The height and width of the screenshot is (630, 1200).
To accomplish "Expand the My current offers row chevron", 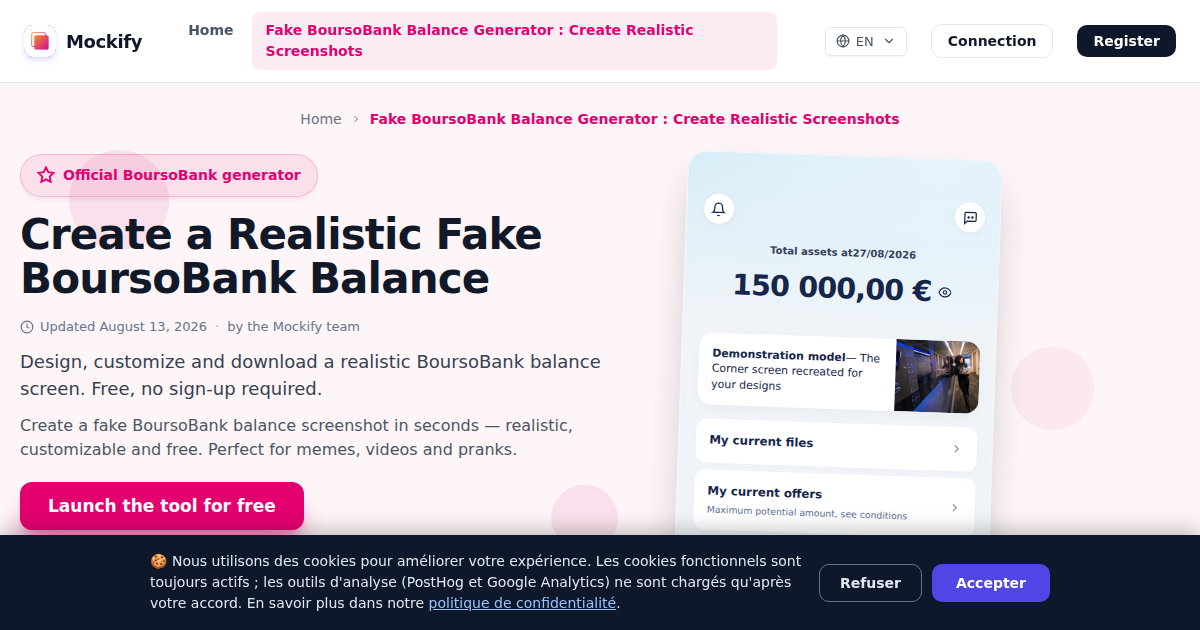I will tap(954, 508).
